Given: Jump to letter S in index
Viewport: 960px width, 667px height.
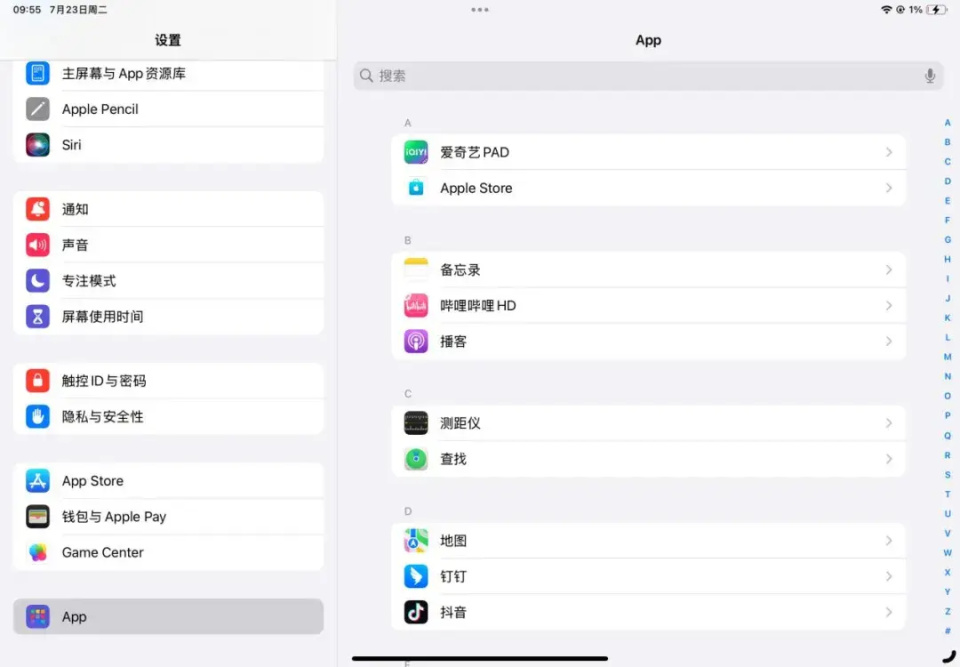Looking at the screenshot, I should (947, 475).
